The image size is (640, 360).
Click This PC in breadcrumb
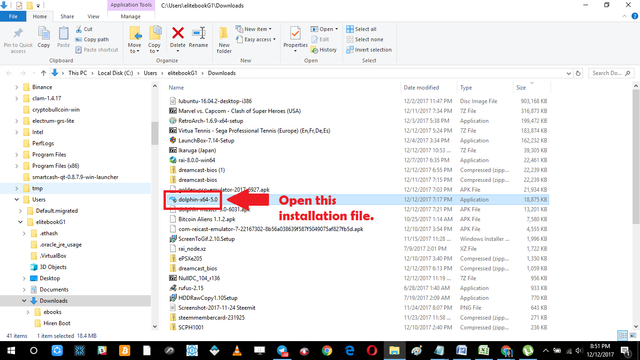(78, 73)
